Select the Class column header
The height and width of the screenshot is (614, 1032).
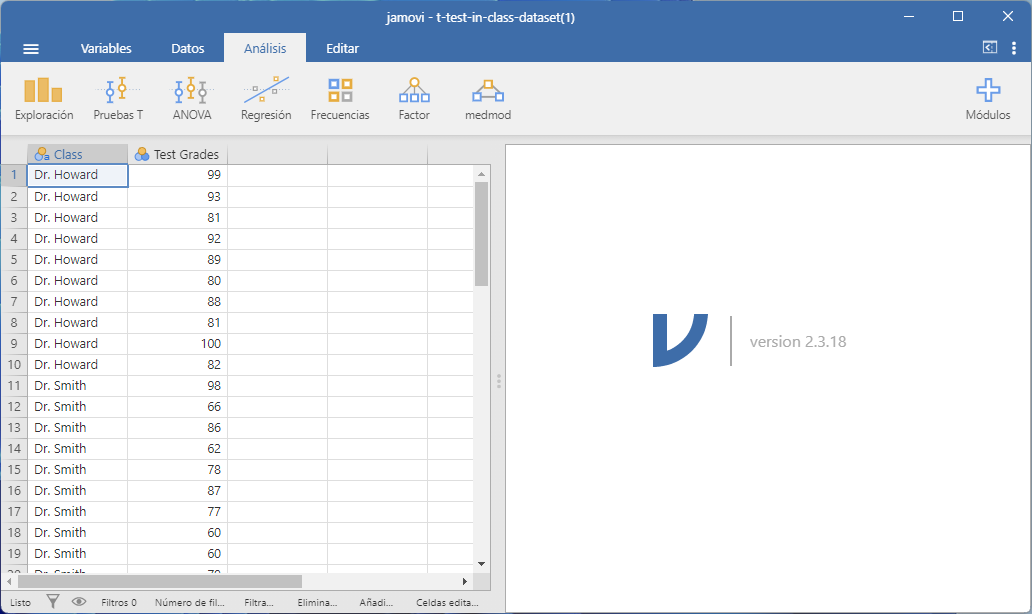77,154
